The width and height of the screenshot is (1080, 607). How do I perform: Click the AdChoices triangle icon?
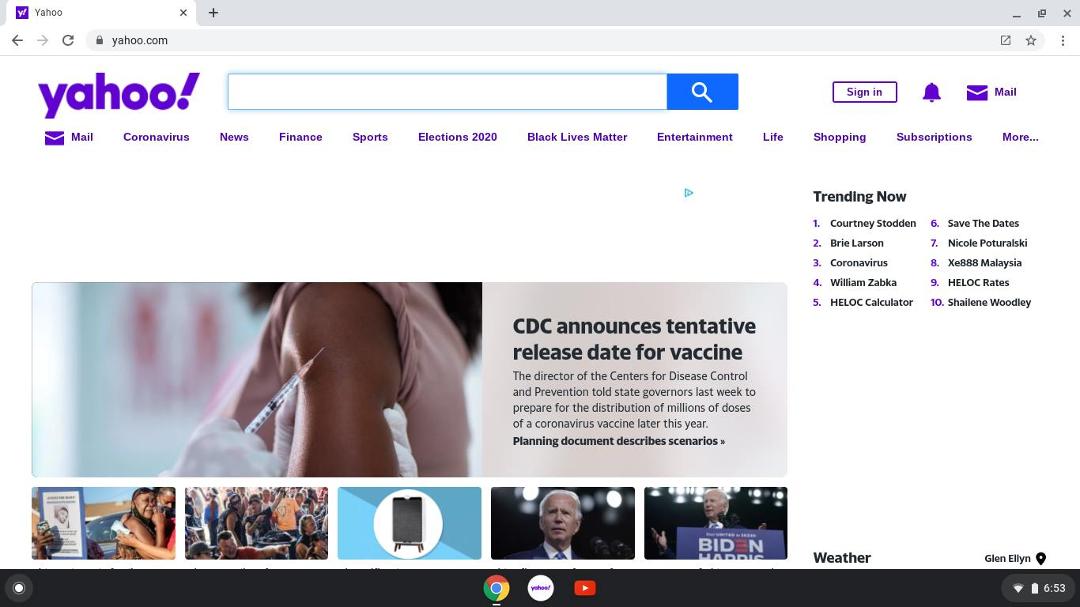(x=689, y=193)
